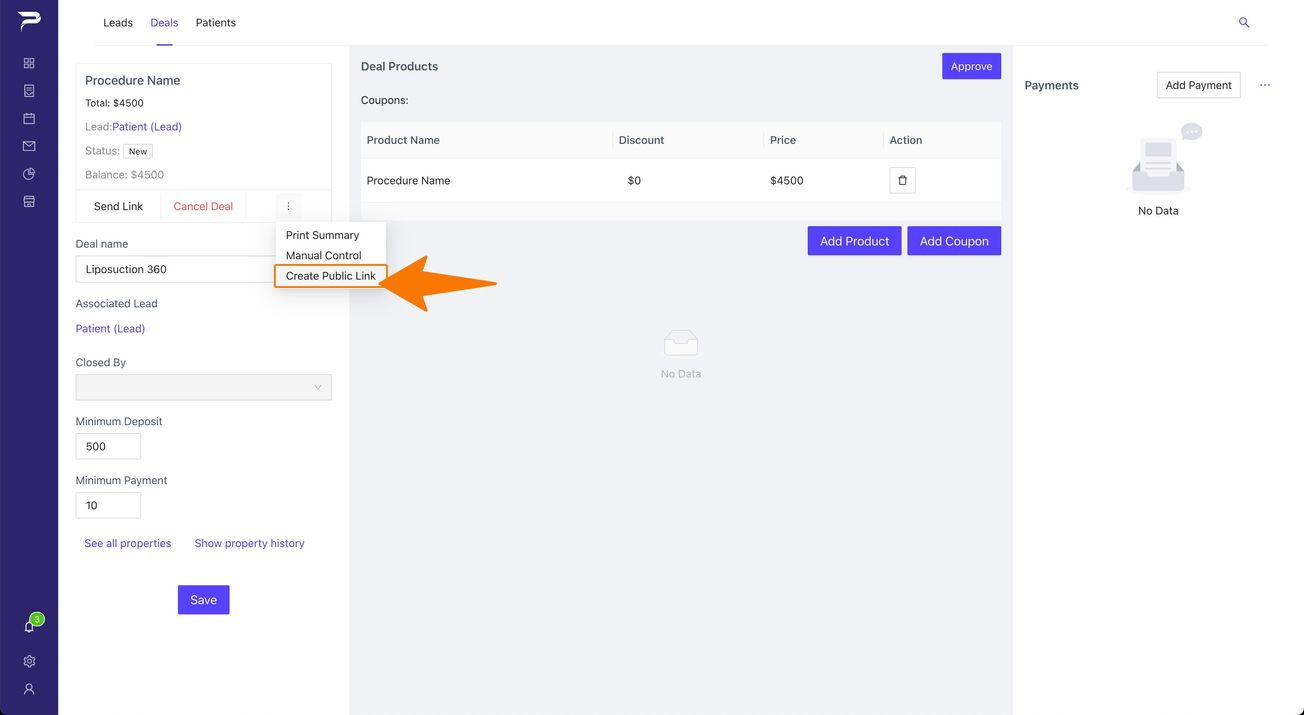This screenshot has width=1304, height=715.
Task: Delete Procedure Name product with trash icon
Action: click(x=902, y=180)
